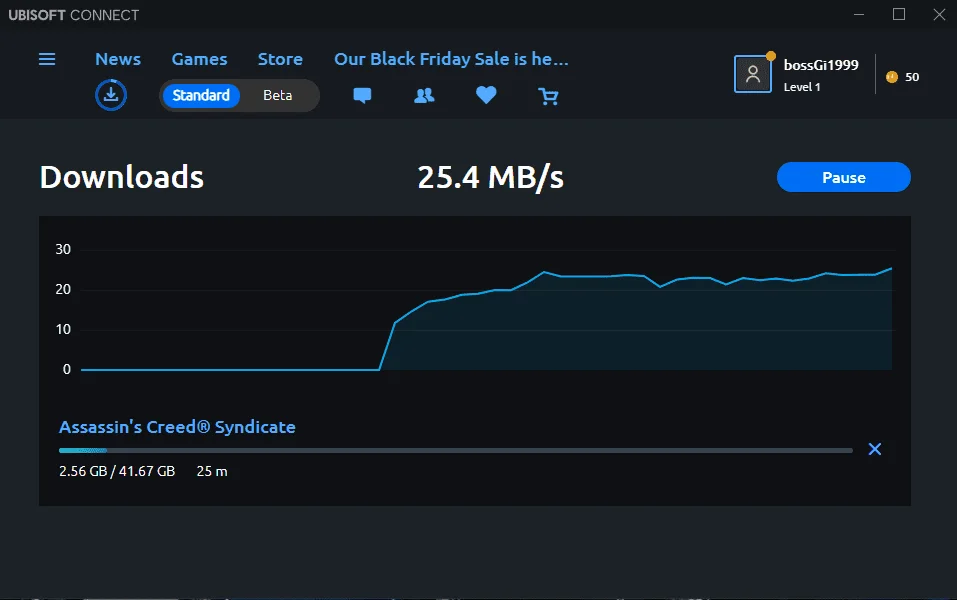957x600 pixels.
Task: Click the Ubisoft Connect title text
Action: [73, 15]
